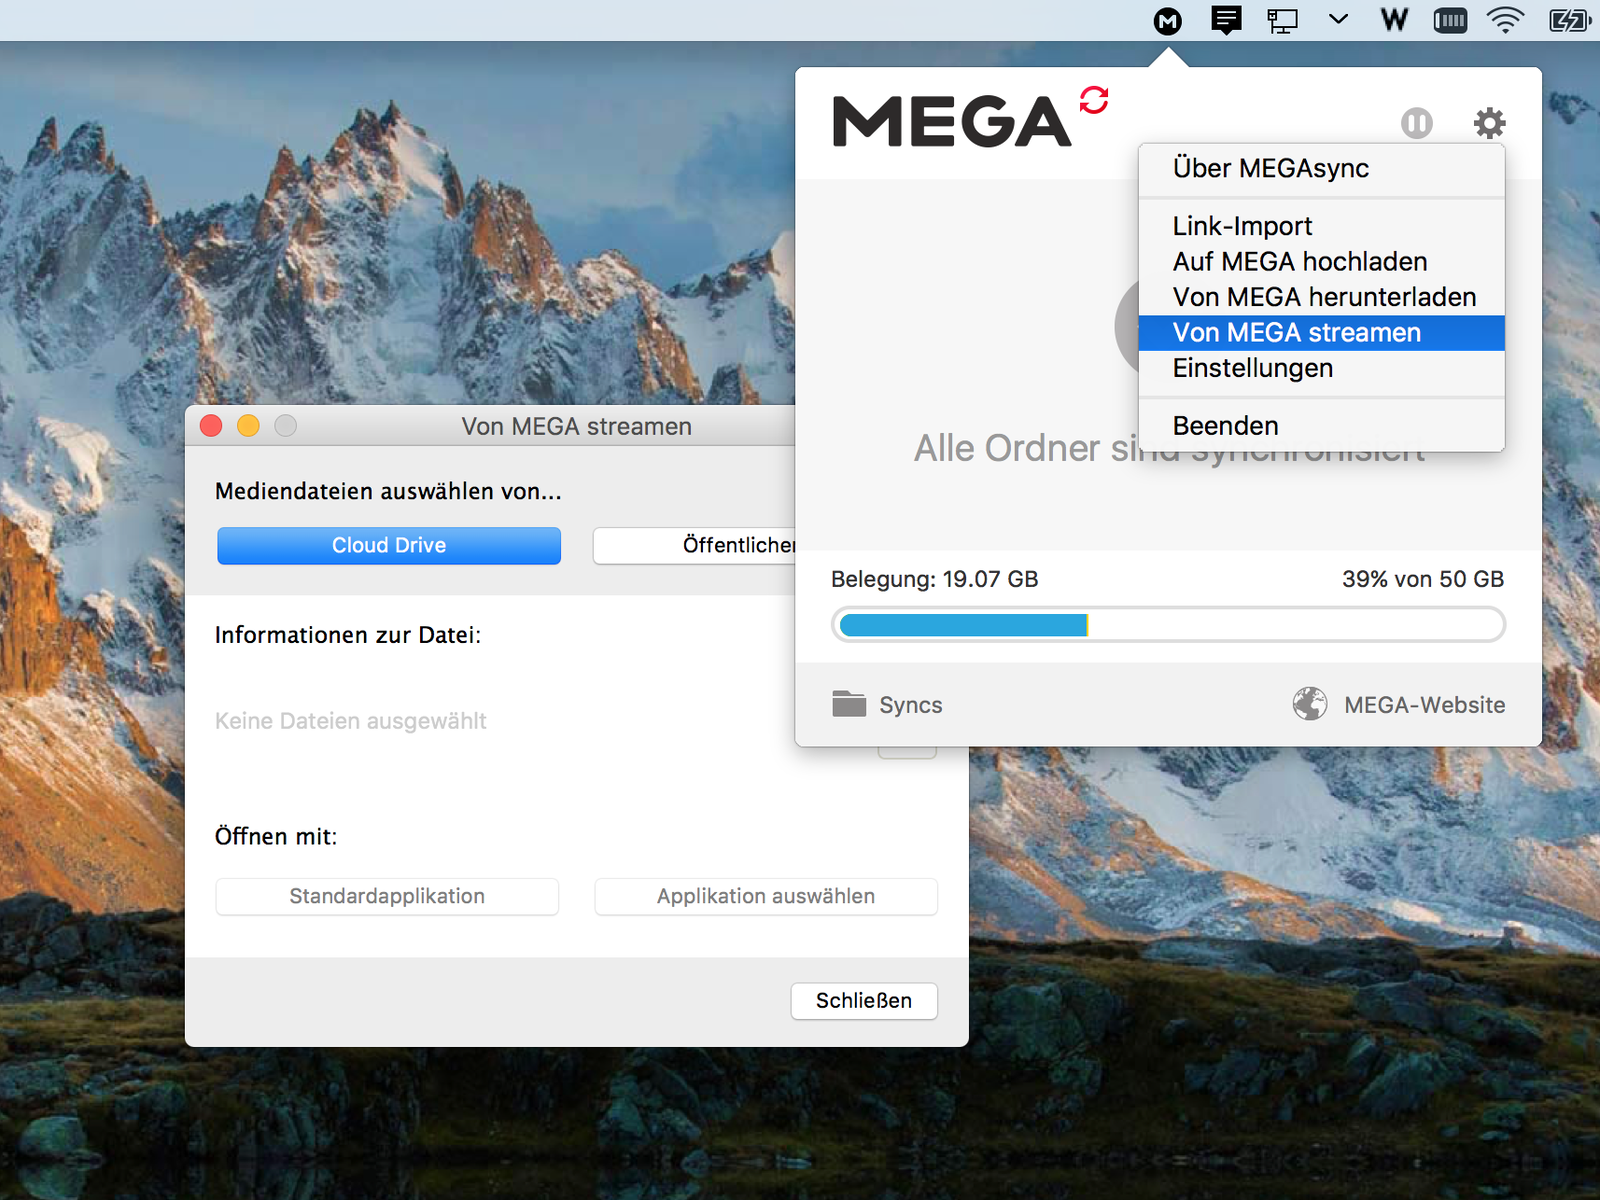Image resolution: width=1600 pixels, height=1200 pixels.
Task: Click the MEGA-Website globe icon
Action: pyautogui.click(x=1310, y=704)
